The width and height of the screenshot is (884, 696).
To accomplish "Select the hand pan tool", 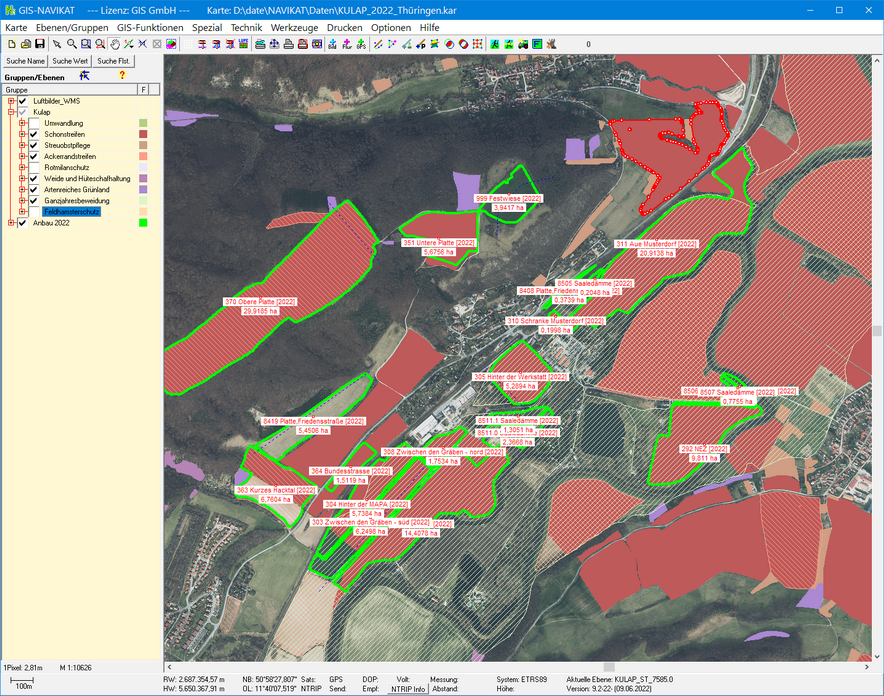I will 115,45.
